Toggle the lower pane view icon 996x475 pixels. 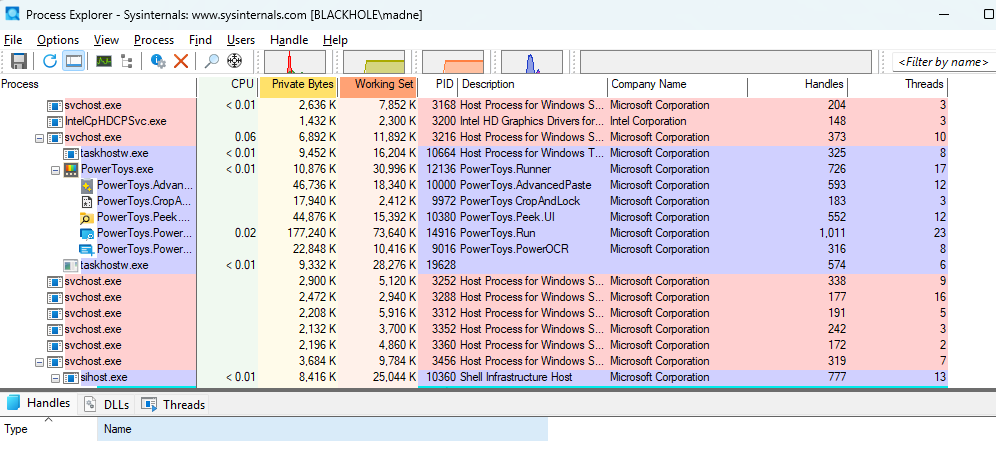(74, 61)
